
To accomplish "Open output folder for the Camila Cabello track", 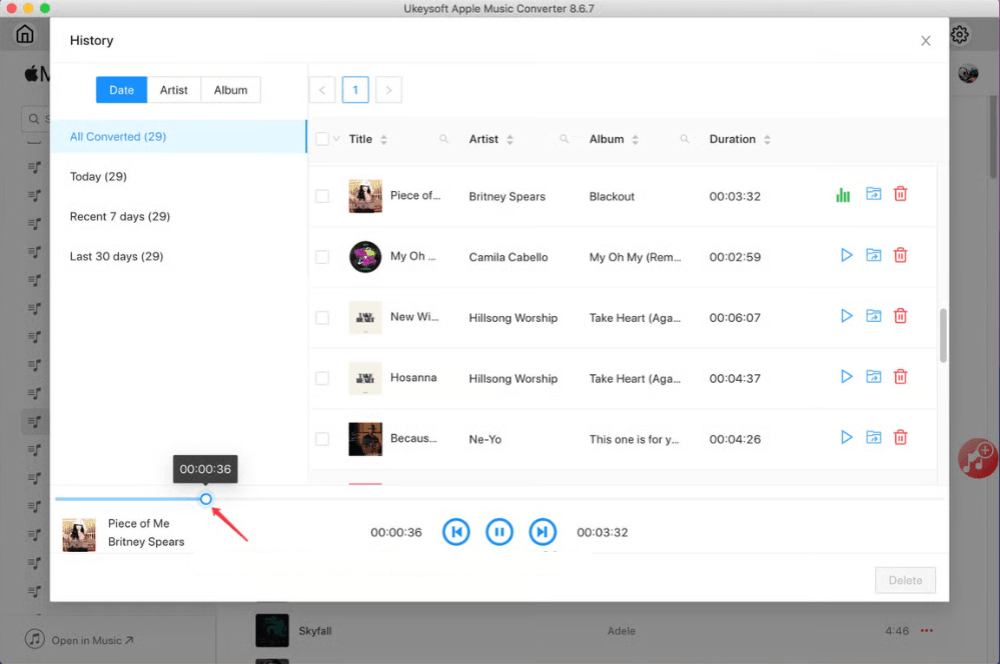I will [873, 255].
